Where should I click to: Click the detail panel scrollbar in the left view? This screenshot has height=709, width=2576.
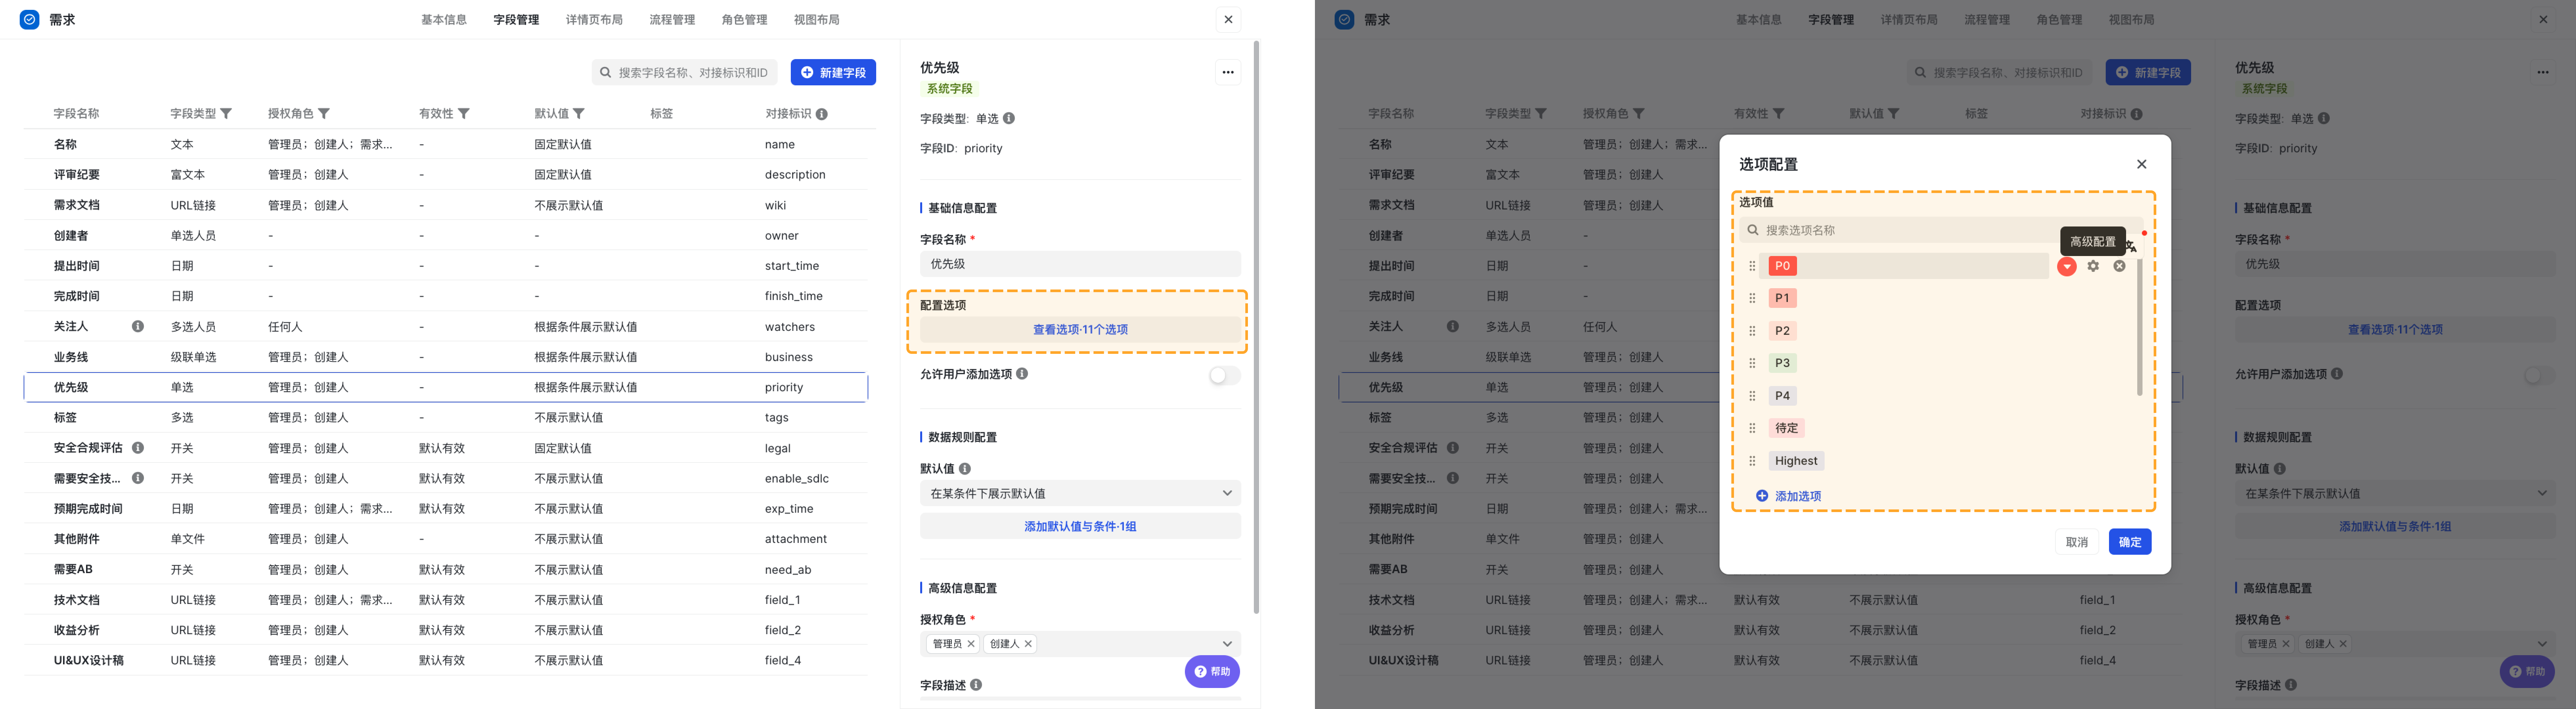1256,327
